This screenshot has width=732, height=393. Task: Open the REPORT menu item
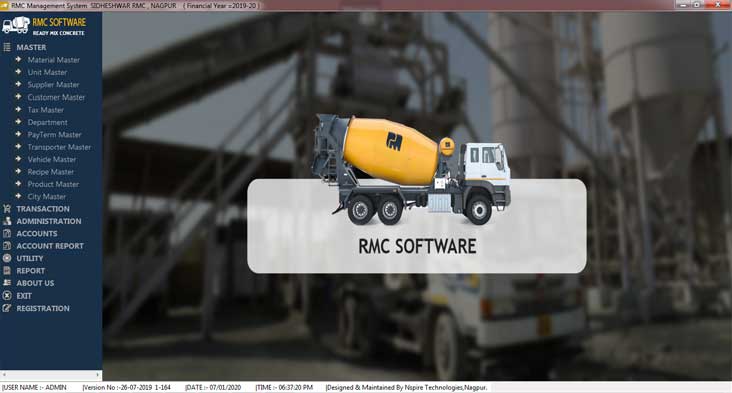click(31, 271)
